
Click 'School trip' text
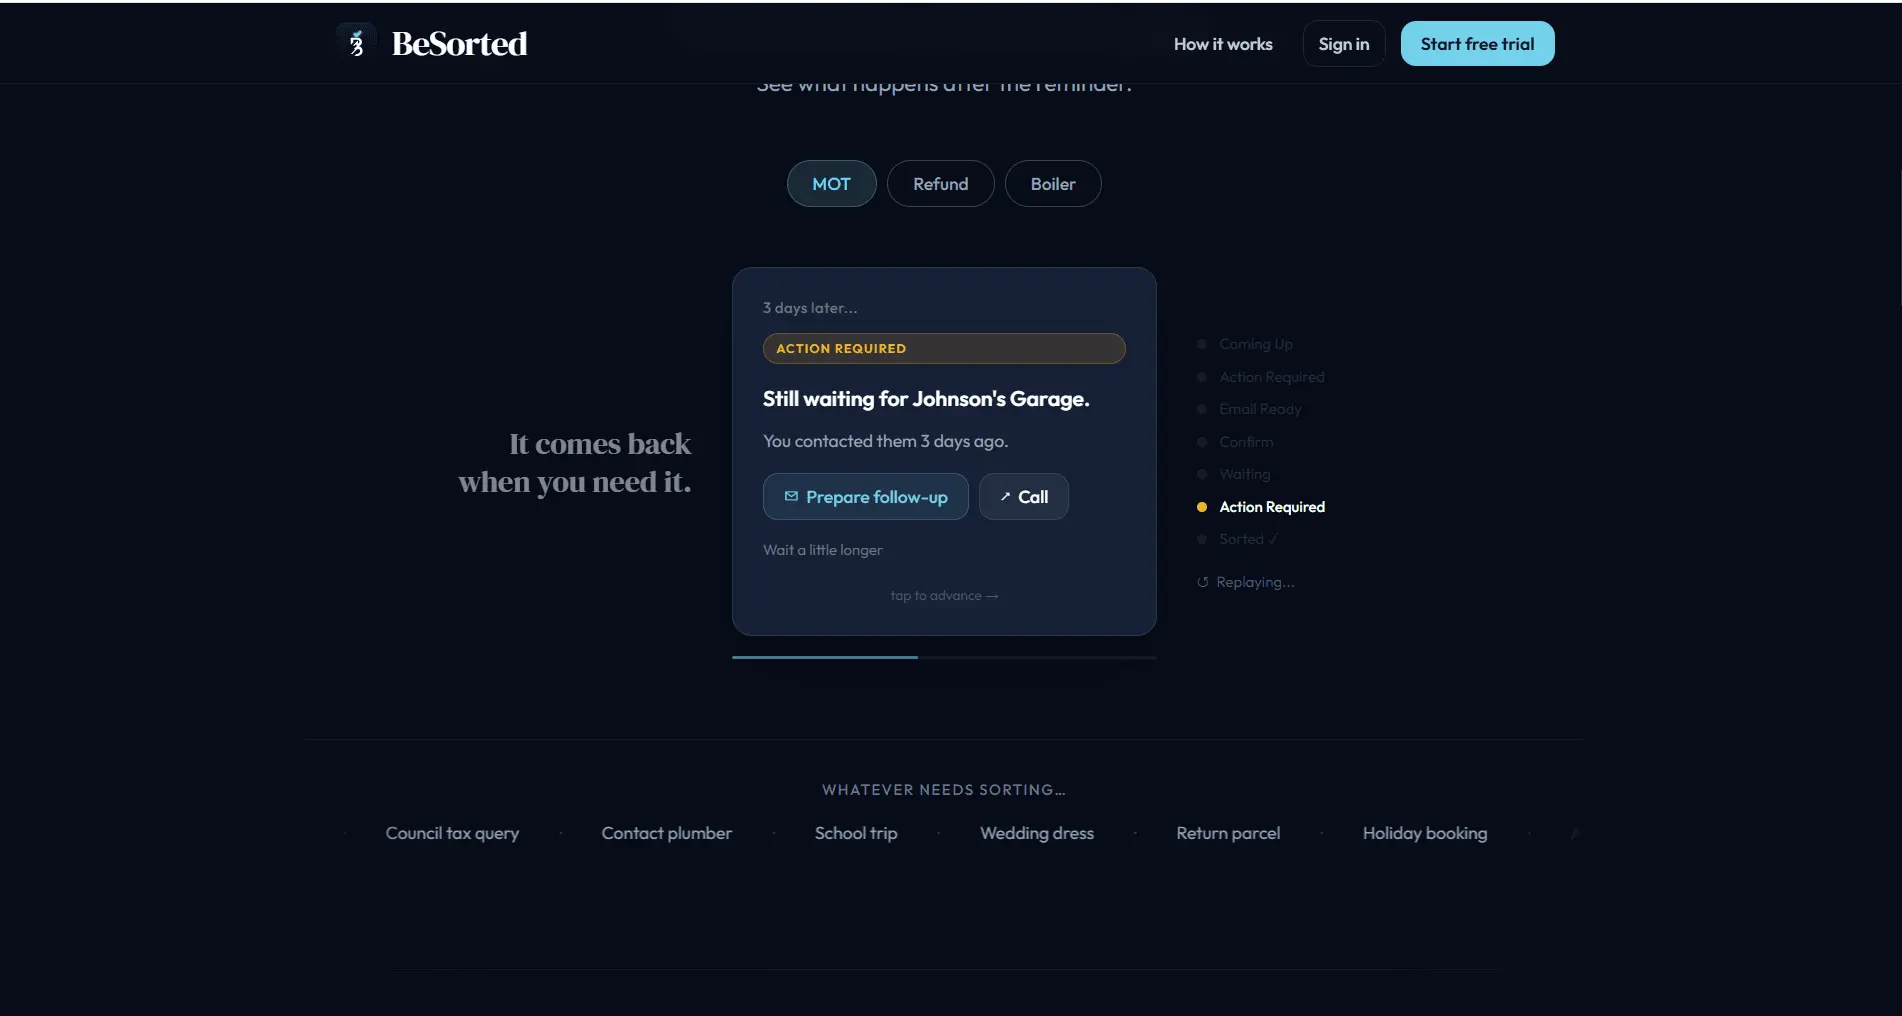856,833
